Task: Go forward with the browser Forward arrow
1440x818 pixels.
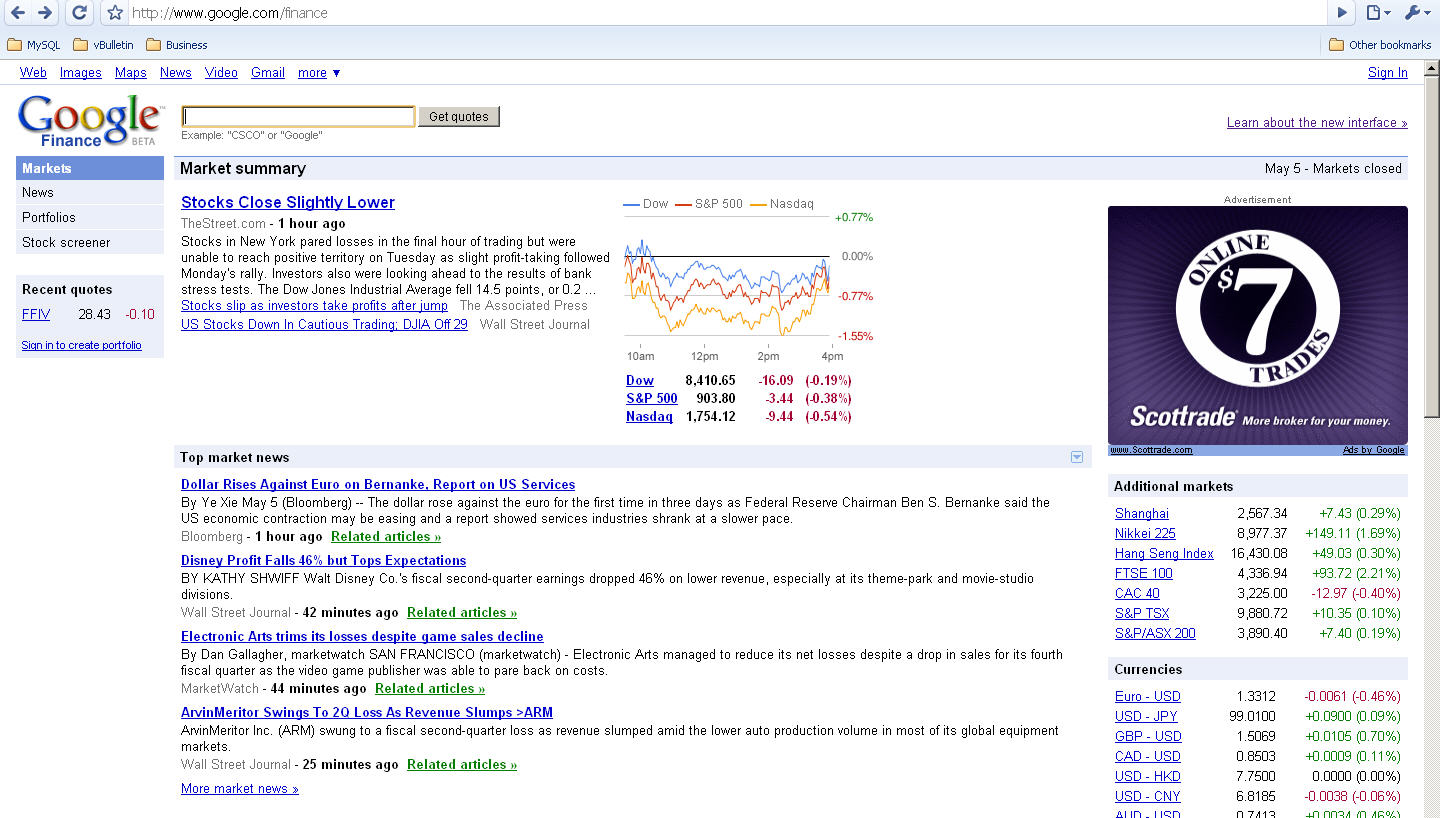Action: tap(45, 13)
